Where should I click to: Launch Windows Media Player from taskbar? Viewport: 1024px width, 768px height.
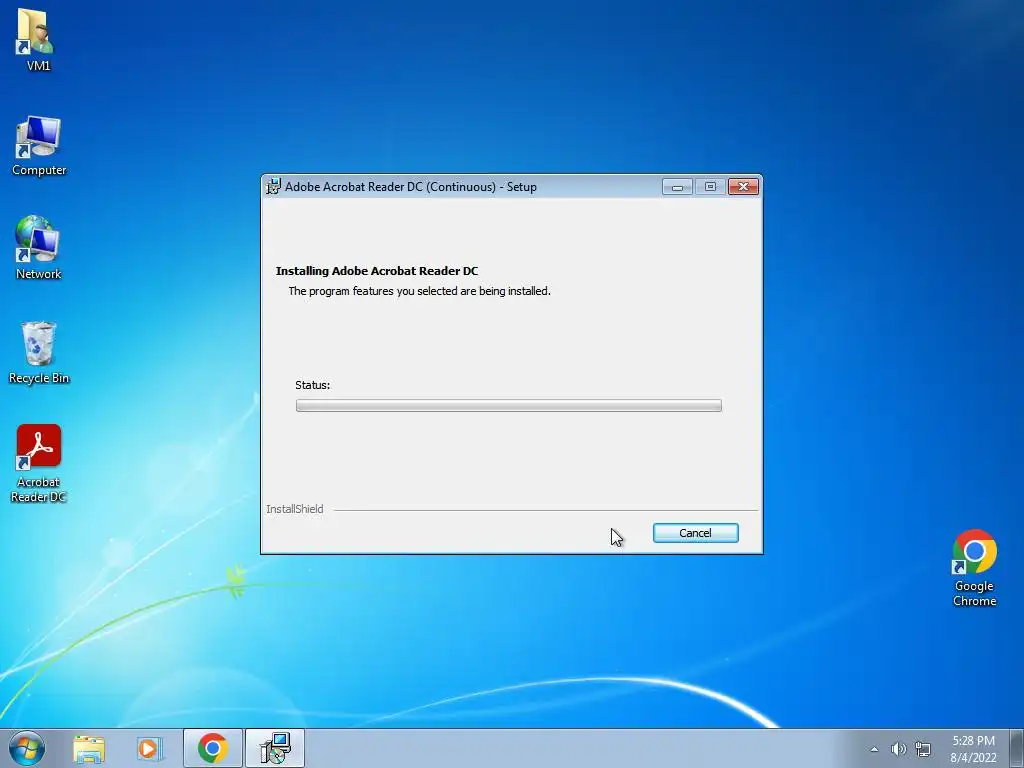coord(150,749)
